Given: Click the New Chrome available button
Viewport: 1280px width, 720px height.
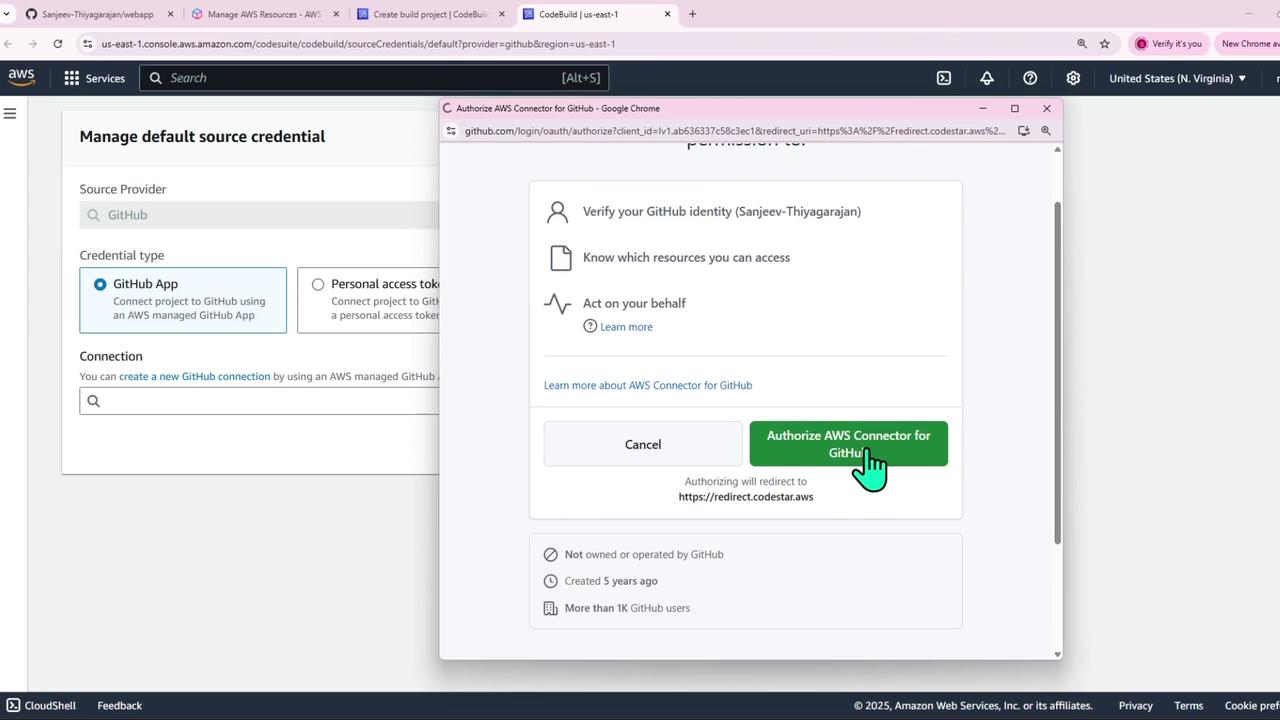Looking at the screenshot, I should pyautogui.click(x=1249, y=44).
